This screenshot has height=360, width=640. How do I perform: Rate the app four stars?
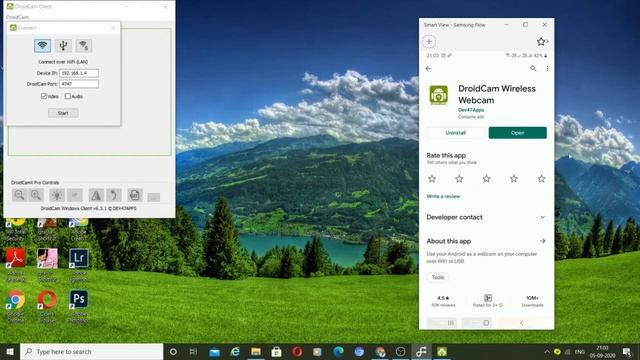click(x=514, y=179)
